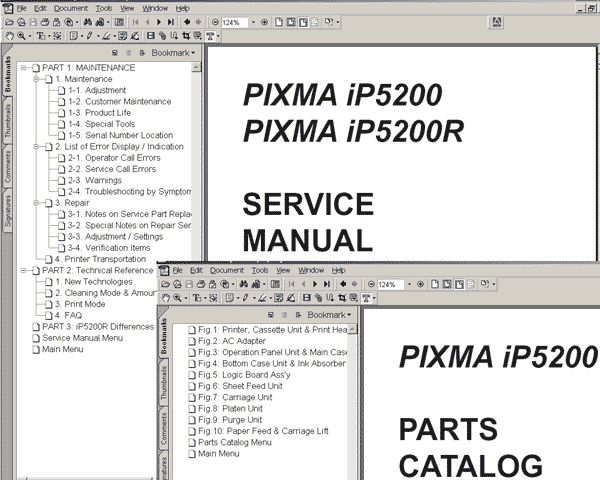Screen dimensions: 600x480
Task: Go to next page in Parts Catalog window
Action: point(315,284)
